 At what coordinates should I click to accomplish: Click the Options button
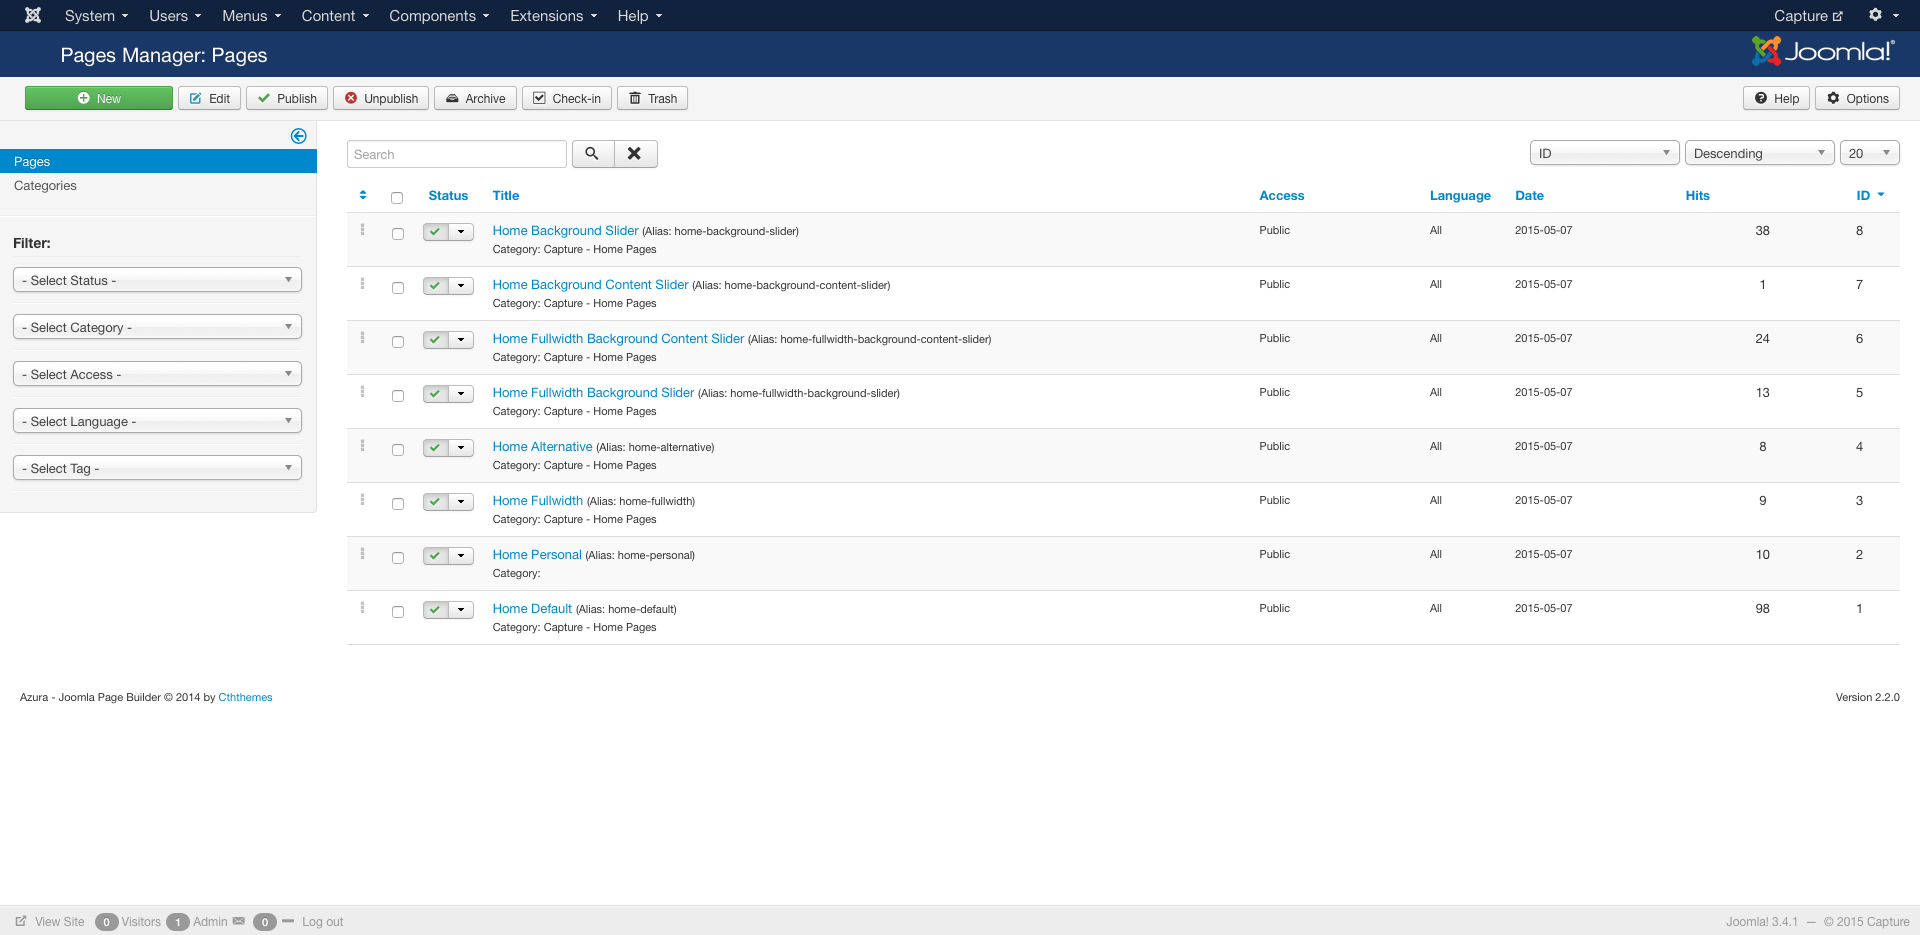coord(1857,98)
